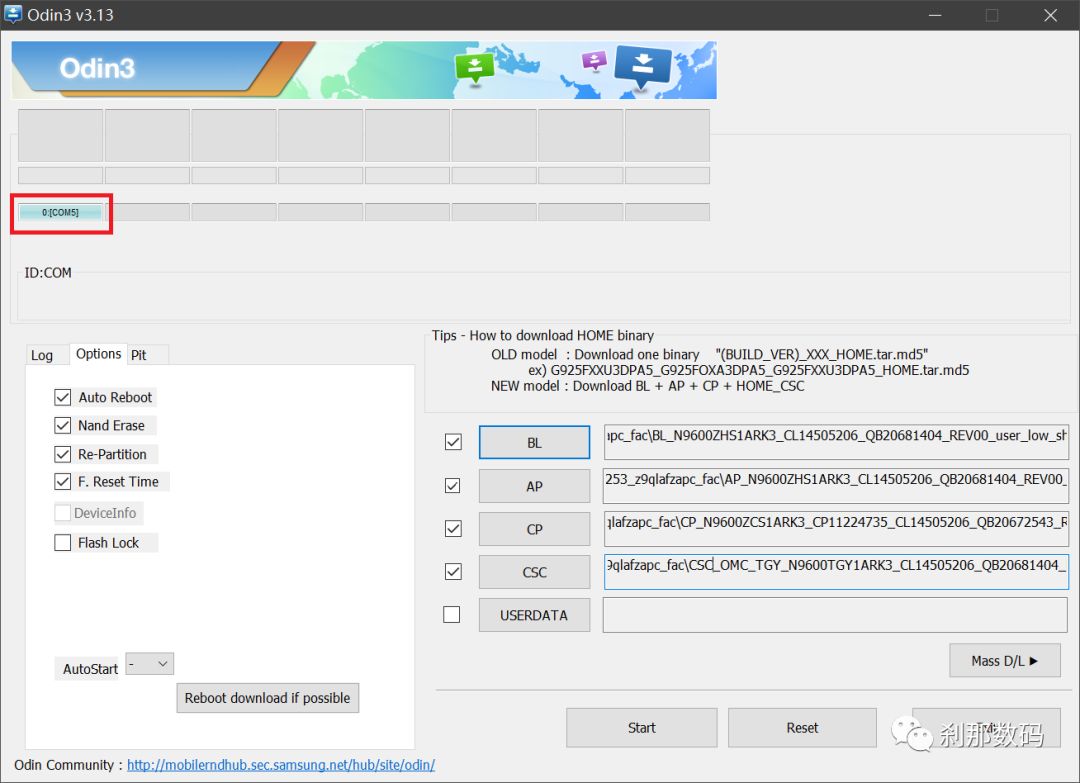The width and height of the screenshot is (1080, 783).
Task: Enable the Flash Lock checkbox
Action: (x=63, y=543)
